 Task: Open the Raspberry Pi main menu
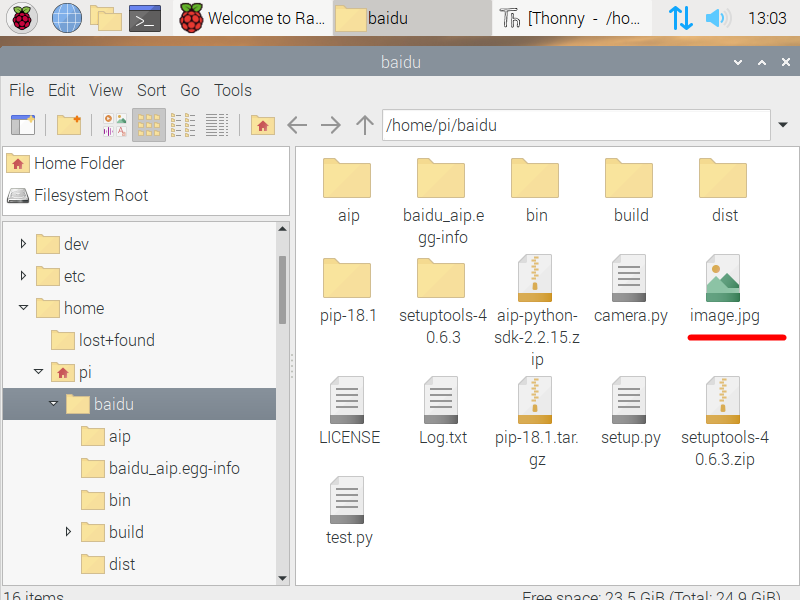coord(21,18)
